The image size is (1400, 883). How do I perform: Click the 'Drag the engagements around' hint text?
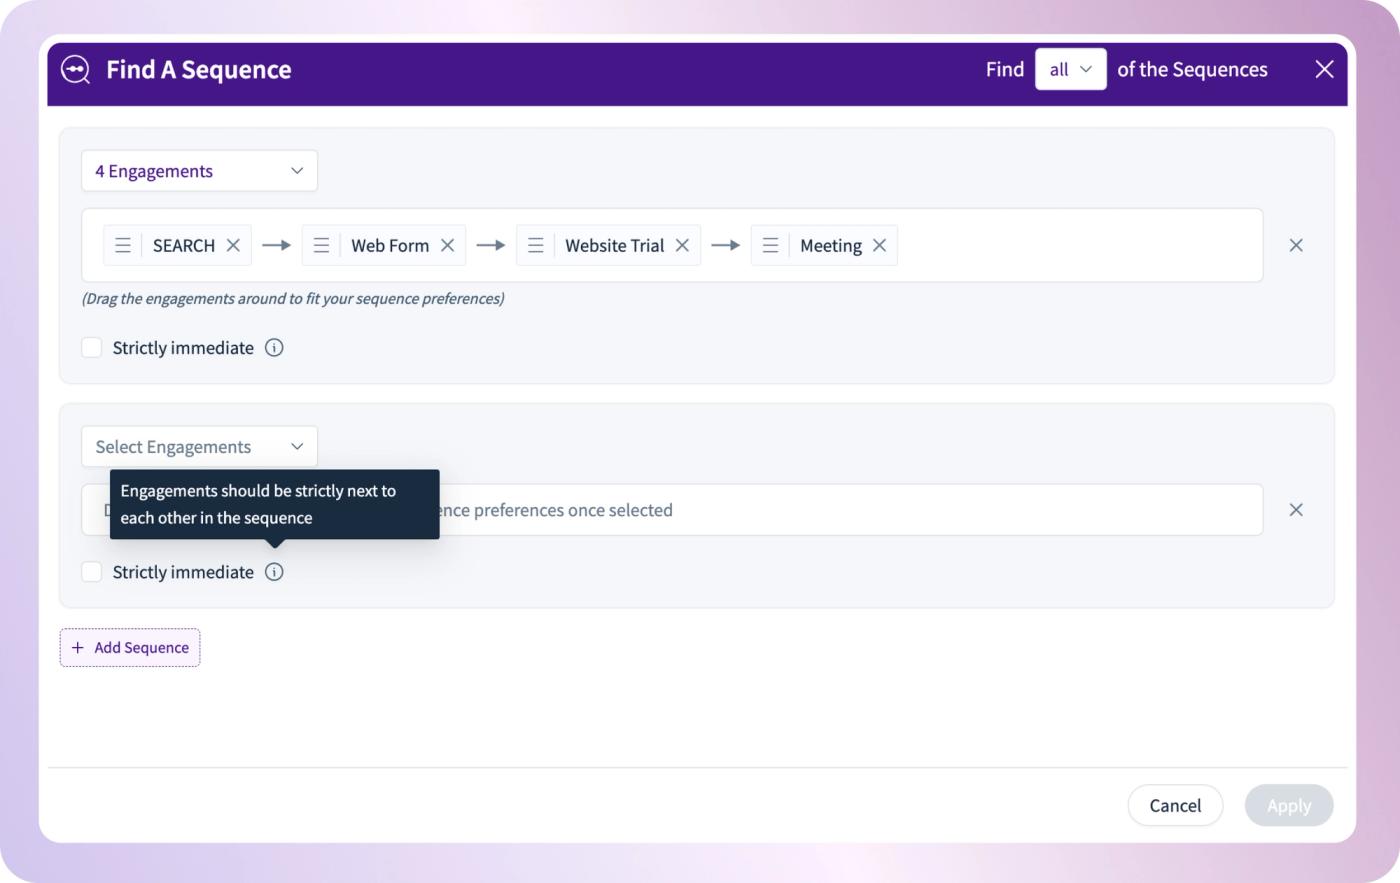[293, 298]
